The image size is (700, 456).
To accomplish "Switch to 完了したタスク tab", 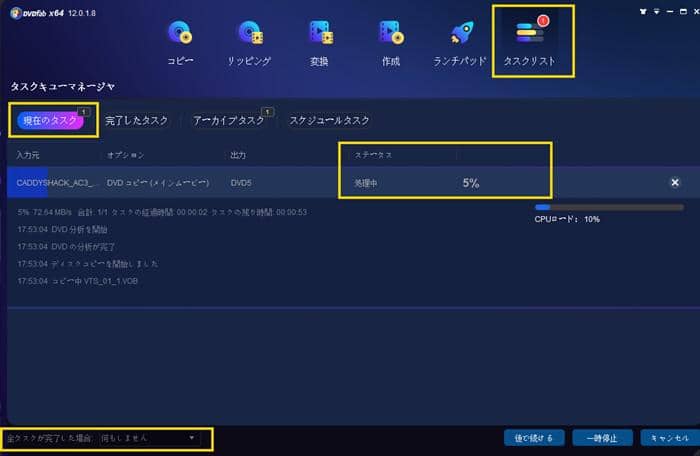I will (x=137, y=120).
